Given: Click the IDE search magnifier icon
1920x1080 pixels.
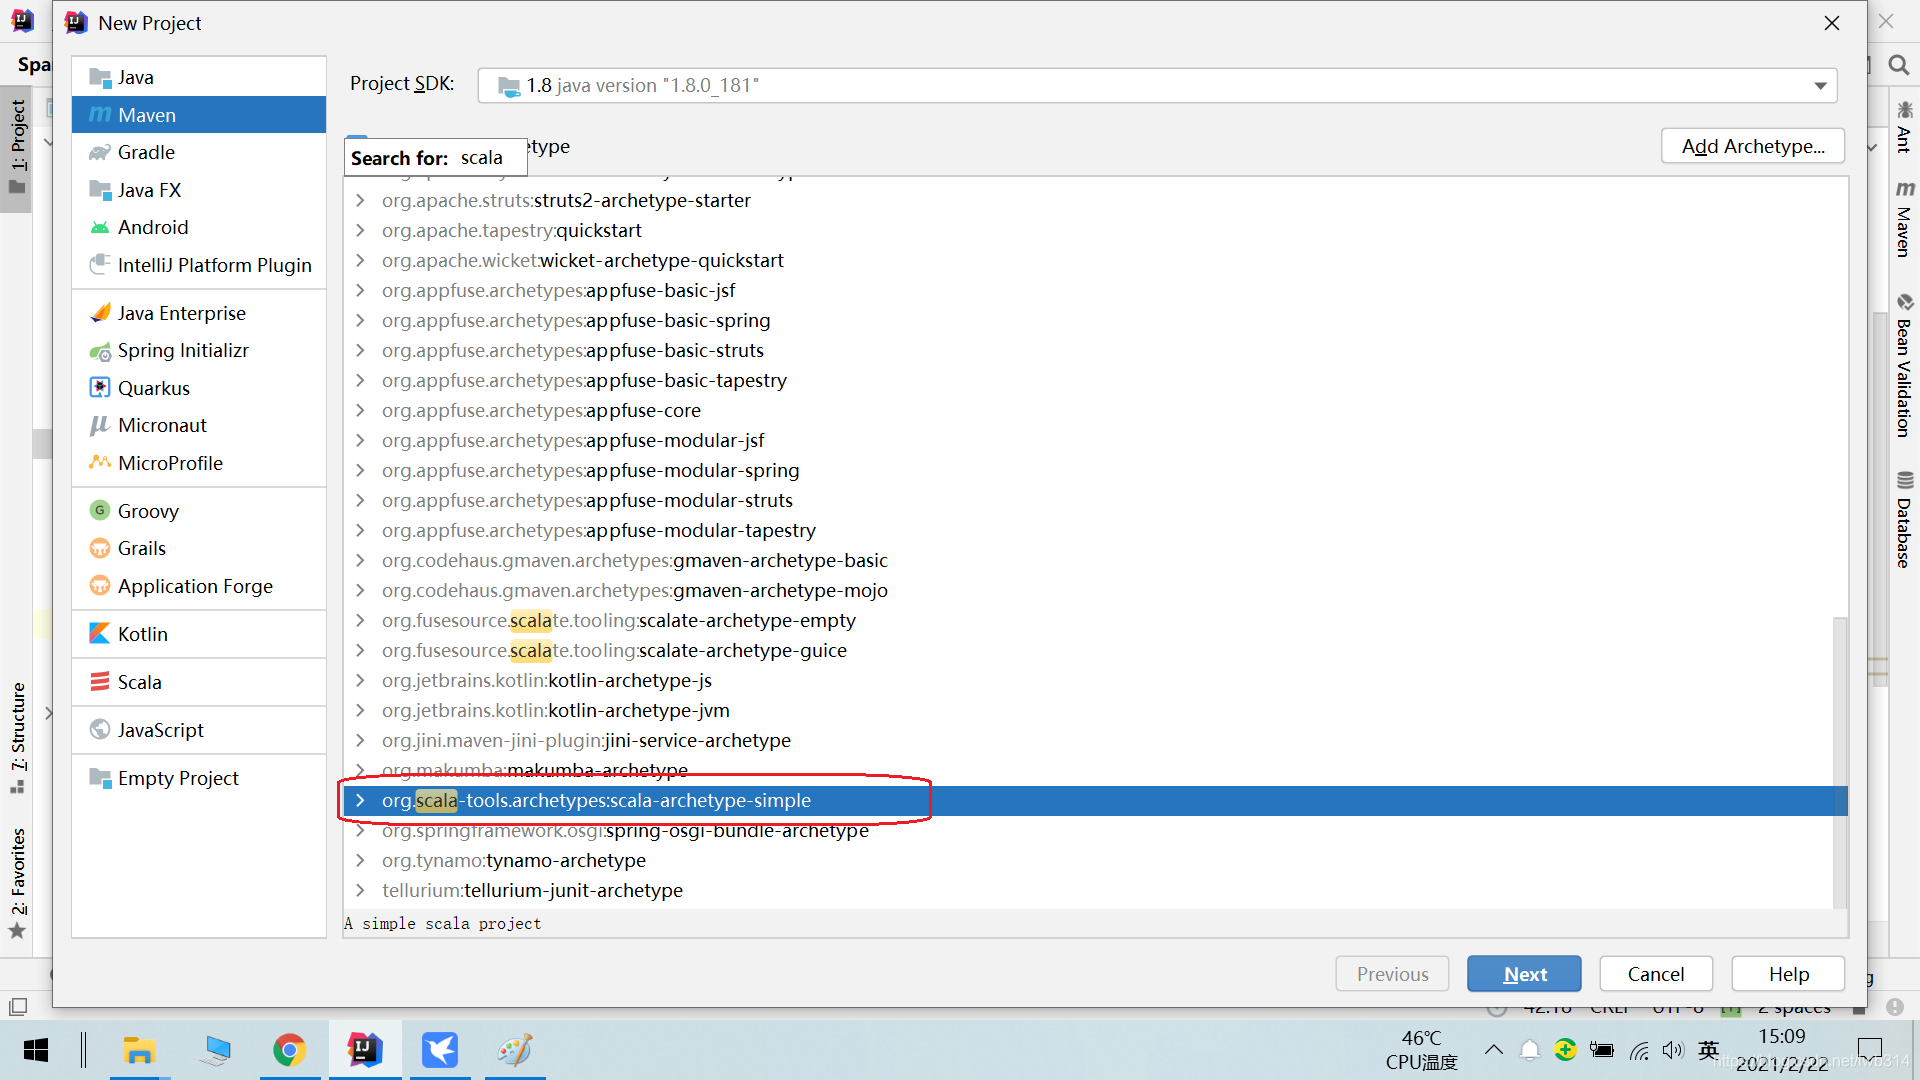Looking at the screenshot, I should pos(1898,65).
